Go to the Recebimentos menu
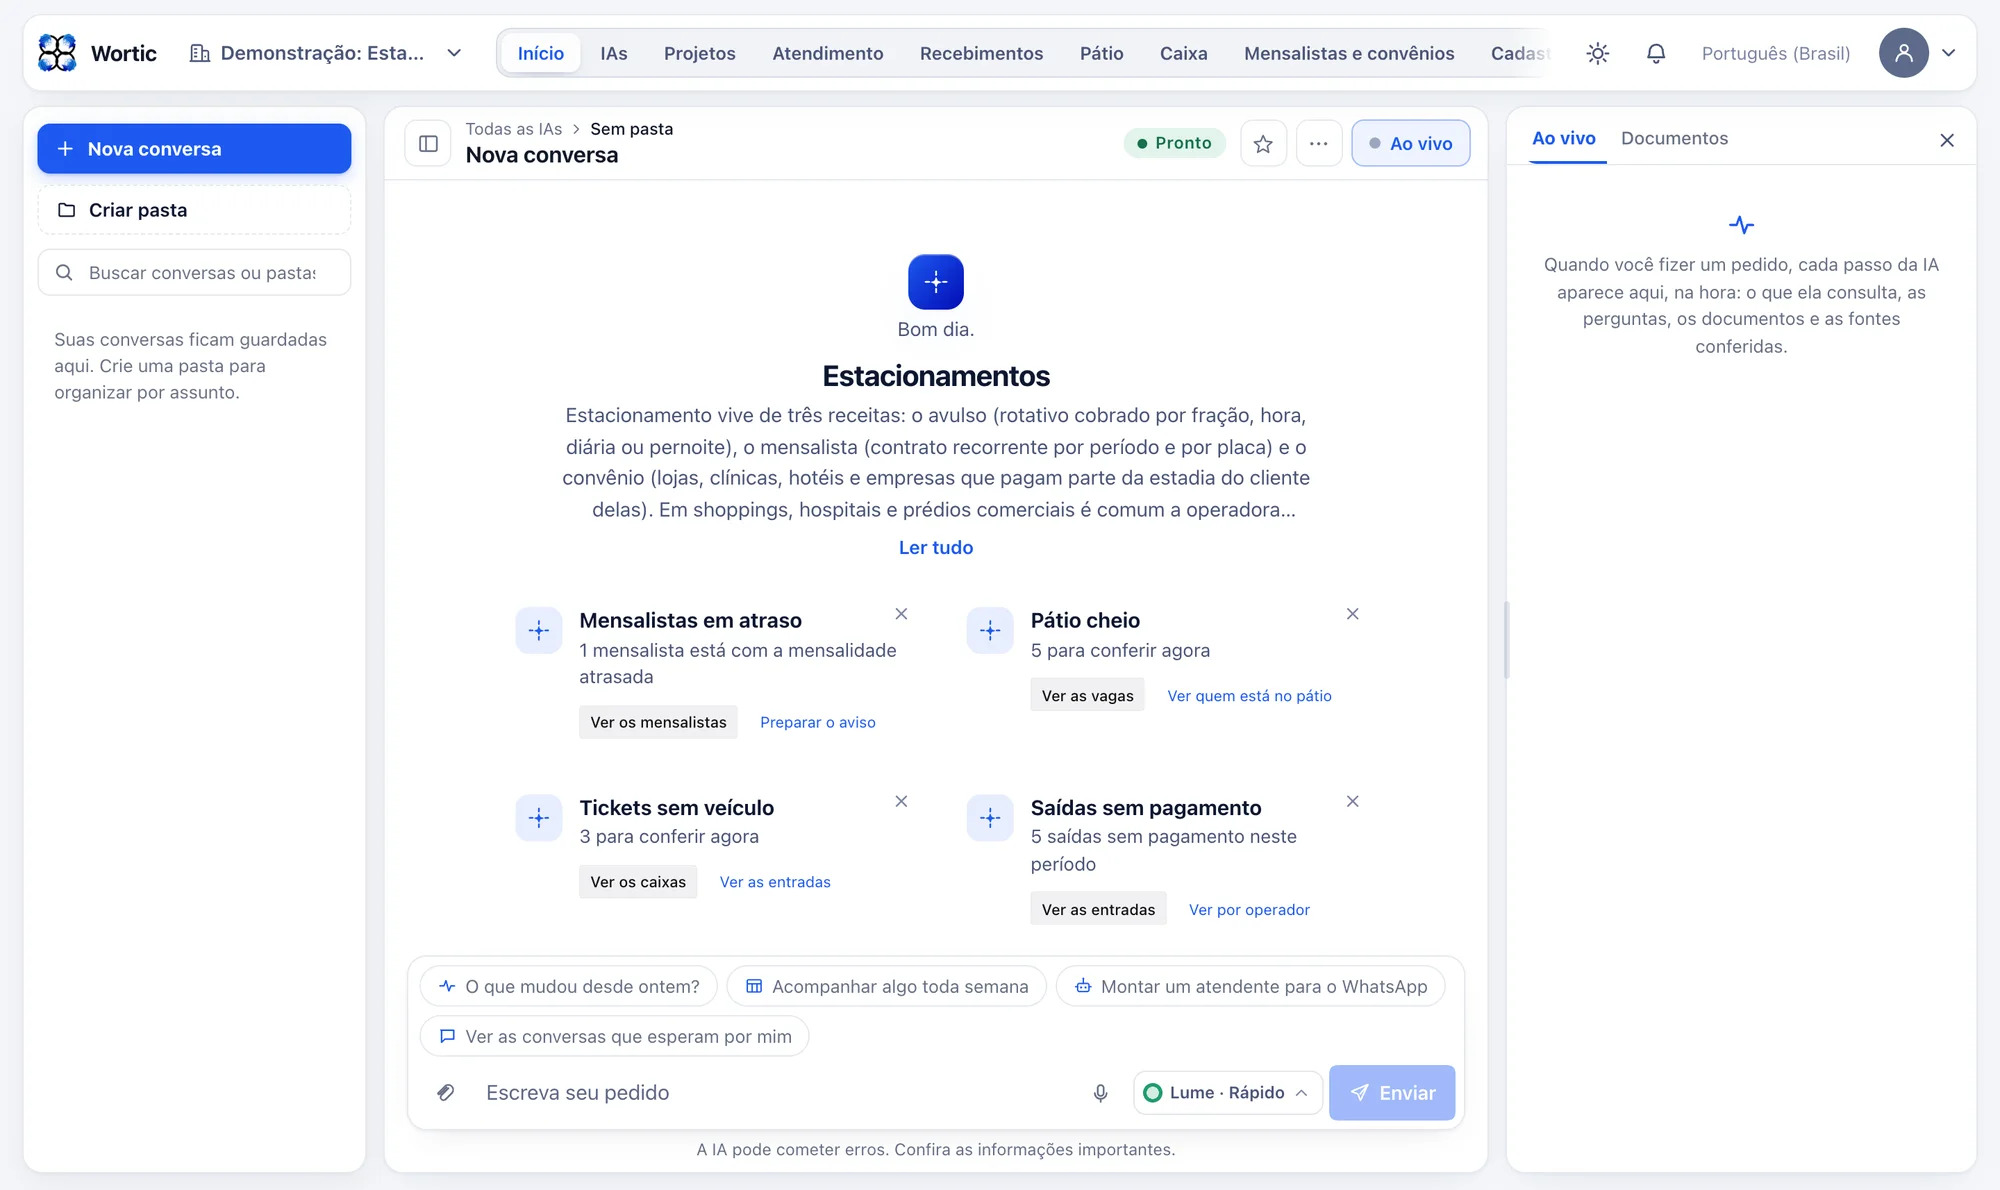The image size is (2000, 1190). pyautogui.click(x=981, y=53)
